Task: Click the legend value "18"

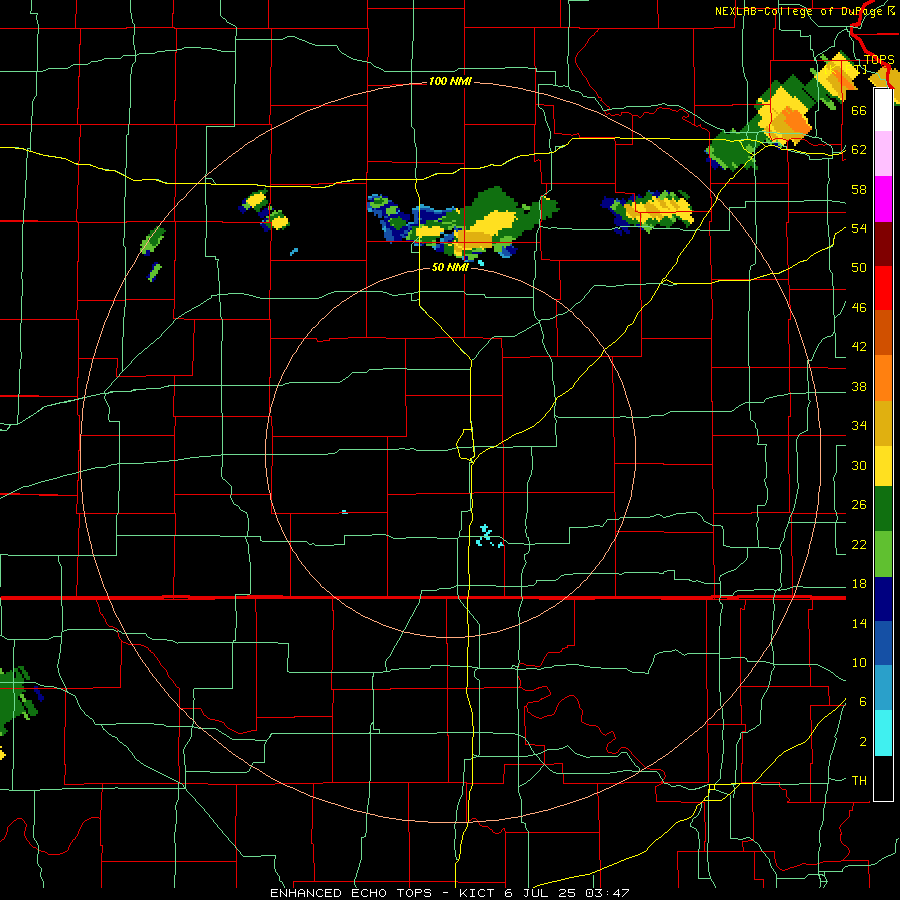Action: [859, 584]
